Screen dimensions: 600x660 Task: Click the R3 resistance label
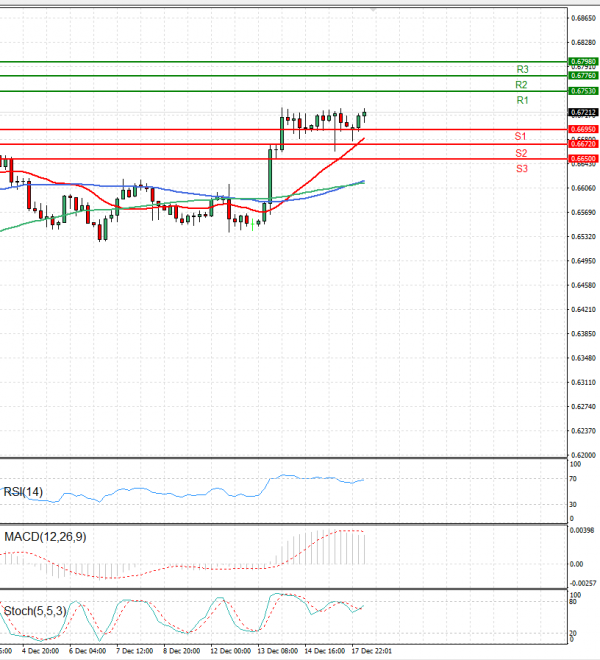522,69
